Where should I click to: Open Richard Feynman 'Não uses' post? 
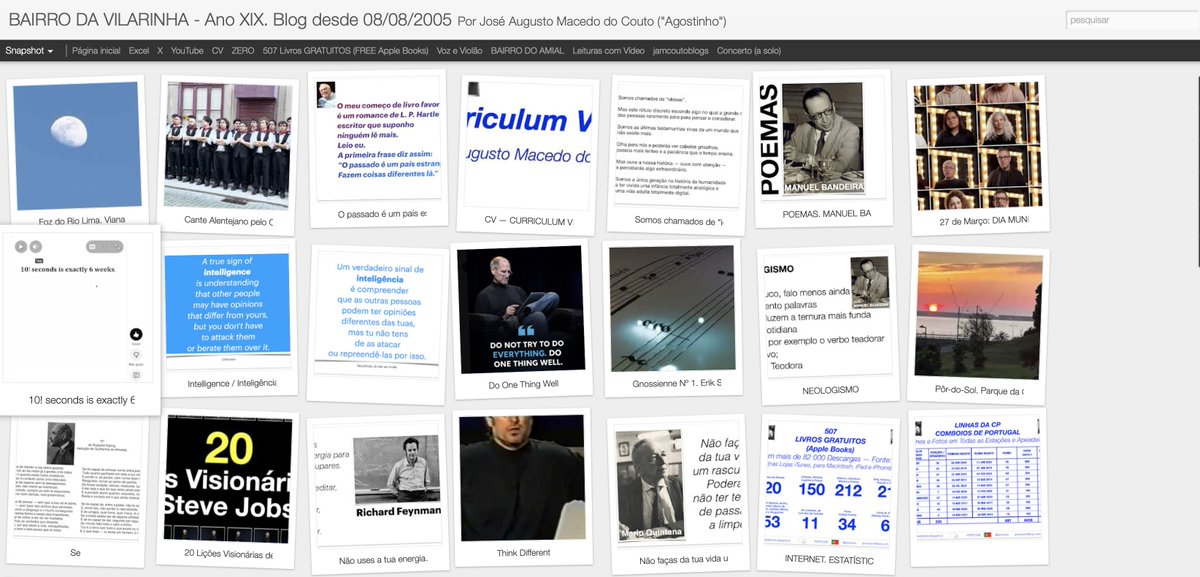378,485
